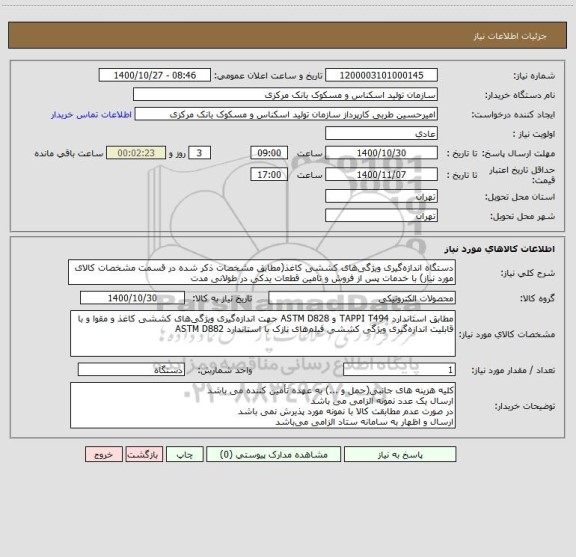Click label ساعت باقی مانده

tap(69, 153)
